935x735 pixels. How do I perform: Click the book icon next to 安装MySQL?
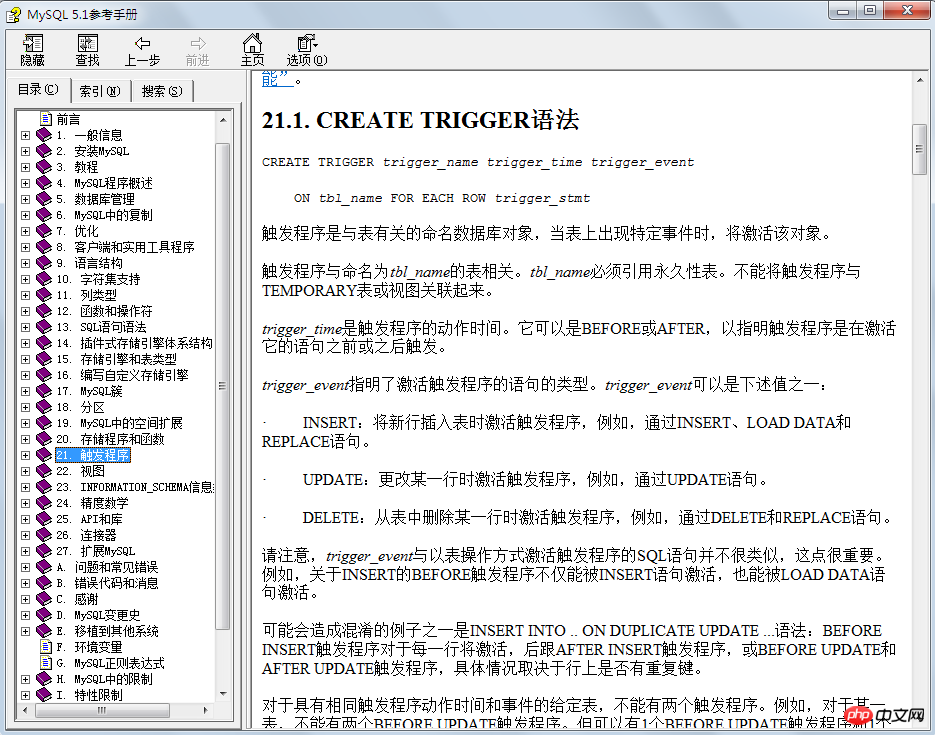[44, 151]
